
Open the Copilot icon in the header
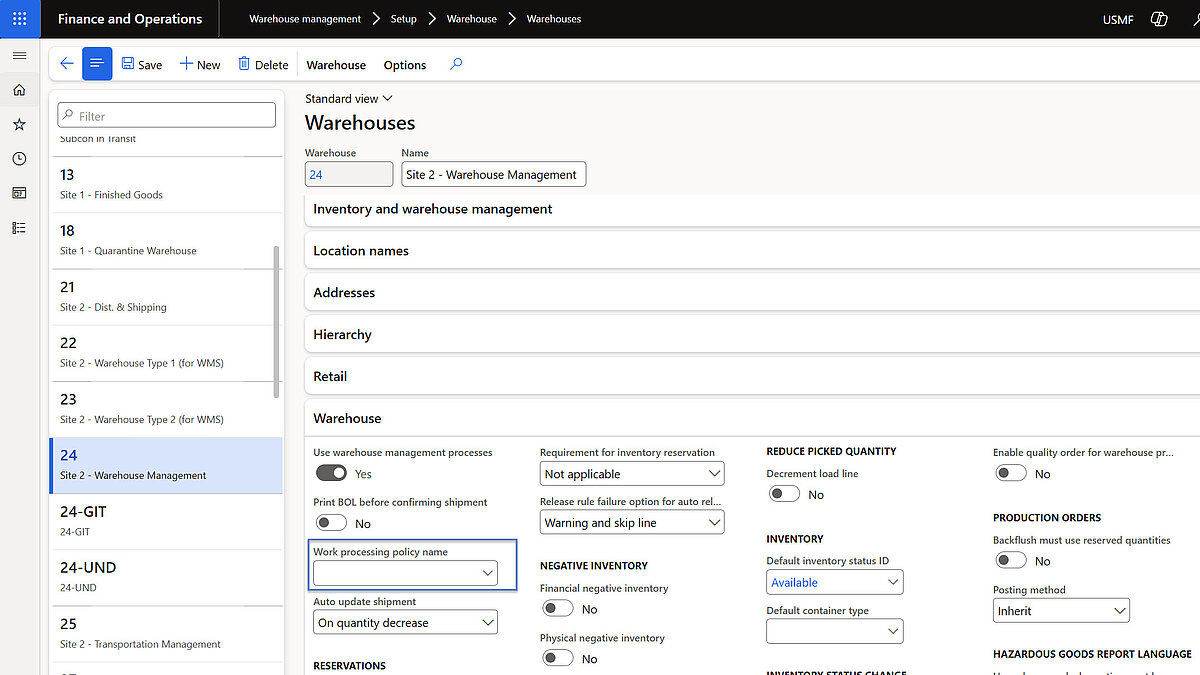(1159, 19)
